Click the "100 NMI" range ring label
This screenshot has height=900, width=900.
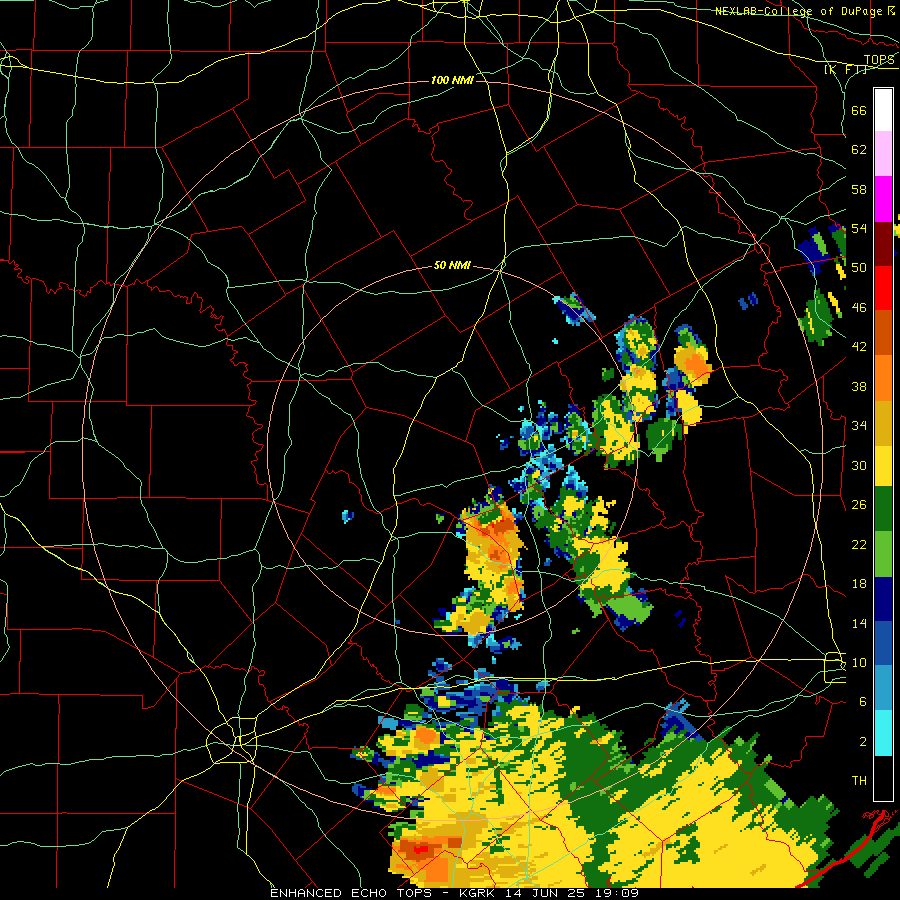452,80
